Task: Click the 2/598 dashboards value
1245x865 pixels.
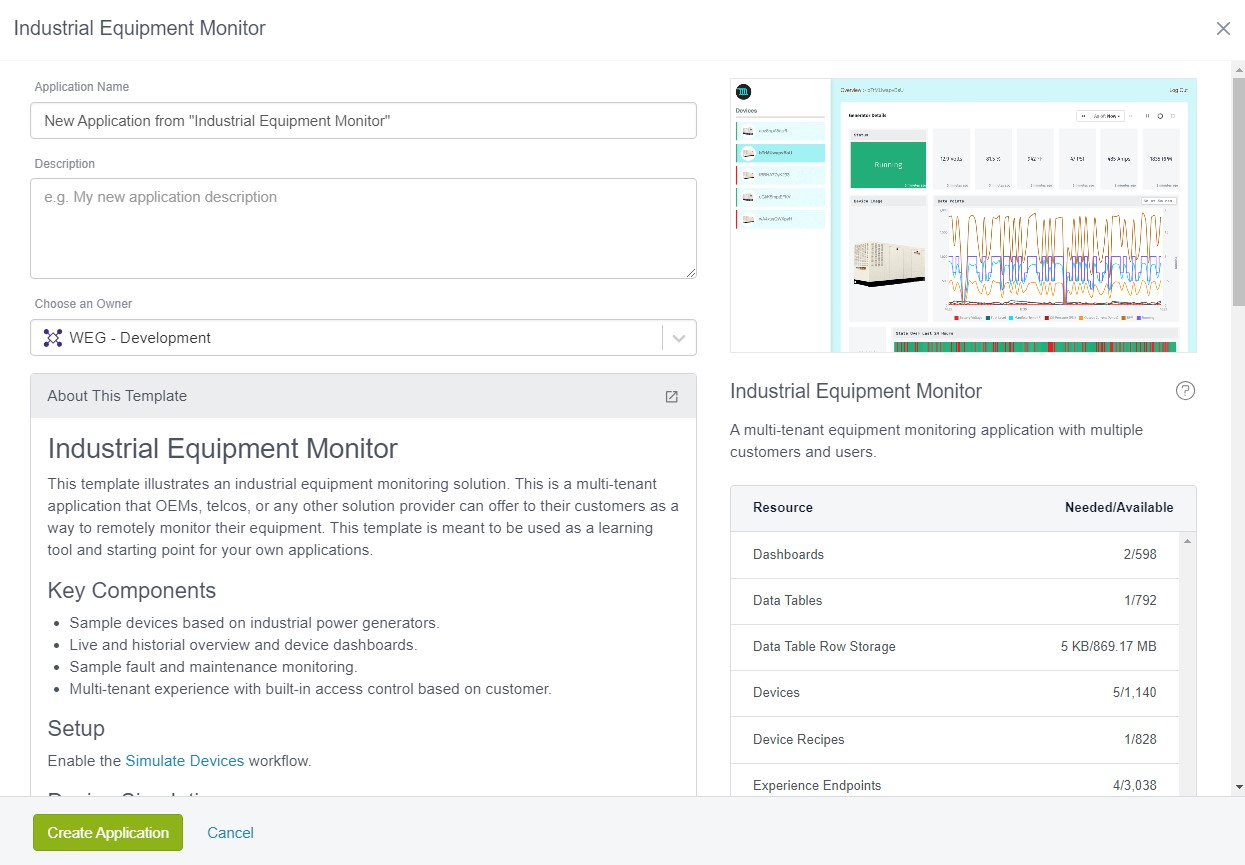Action: click(x=1139, y=555)
